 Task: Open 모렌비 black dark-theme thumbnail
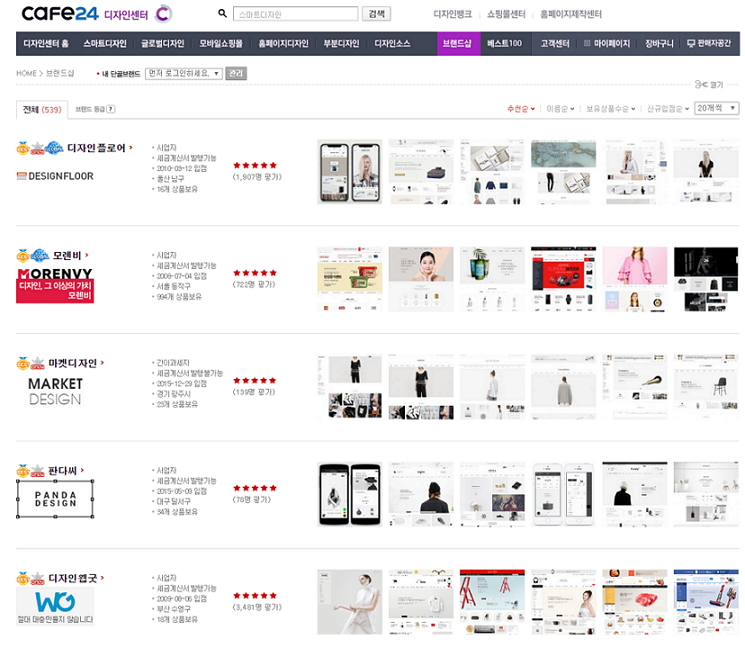(706, 279)
